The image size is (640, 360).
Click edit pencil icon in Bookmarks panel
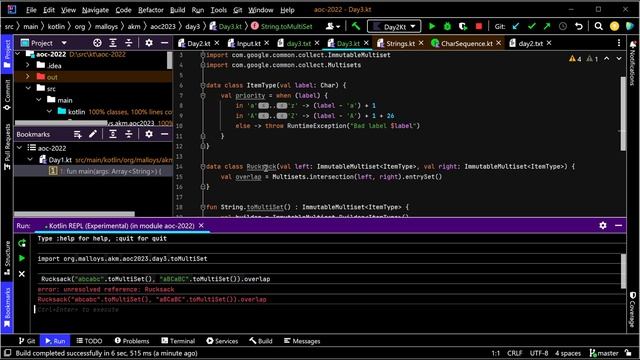(x=93, y=134)
